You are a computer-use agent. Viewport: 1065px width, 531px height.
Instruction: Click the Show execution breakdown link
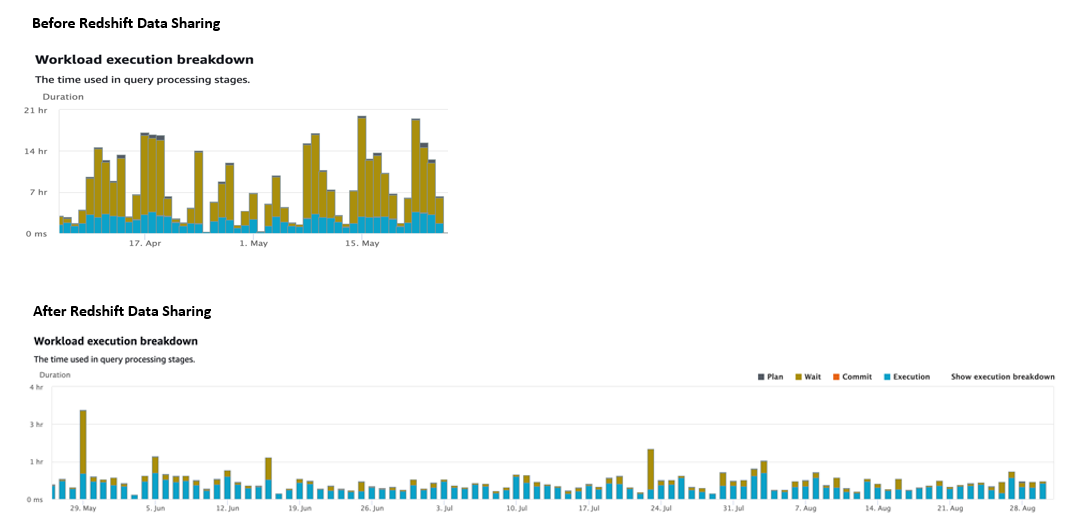1003,376
